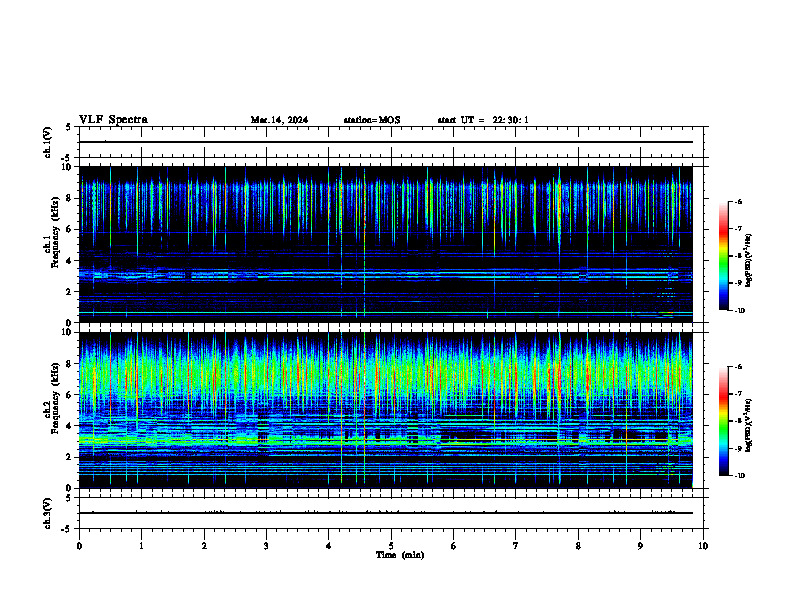Click the time axis tick label "6"
This screenshot has height=612, width=792.
pyautogui.click(x=453, y=546)
